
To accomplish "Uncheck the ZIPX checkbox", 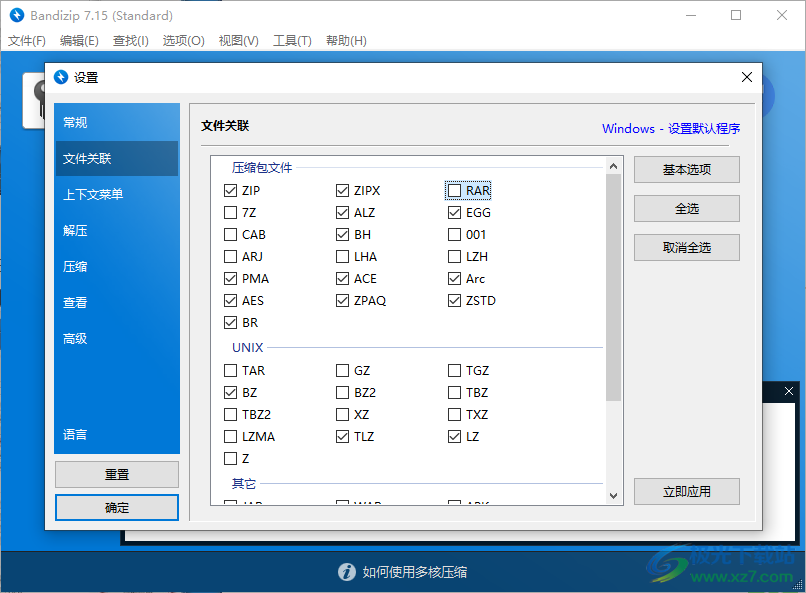I will 342,191.
